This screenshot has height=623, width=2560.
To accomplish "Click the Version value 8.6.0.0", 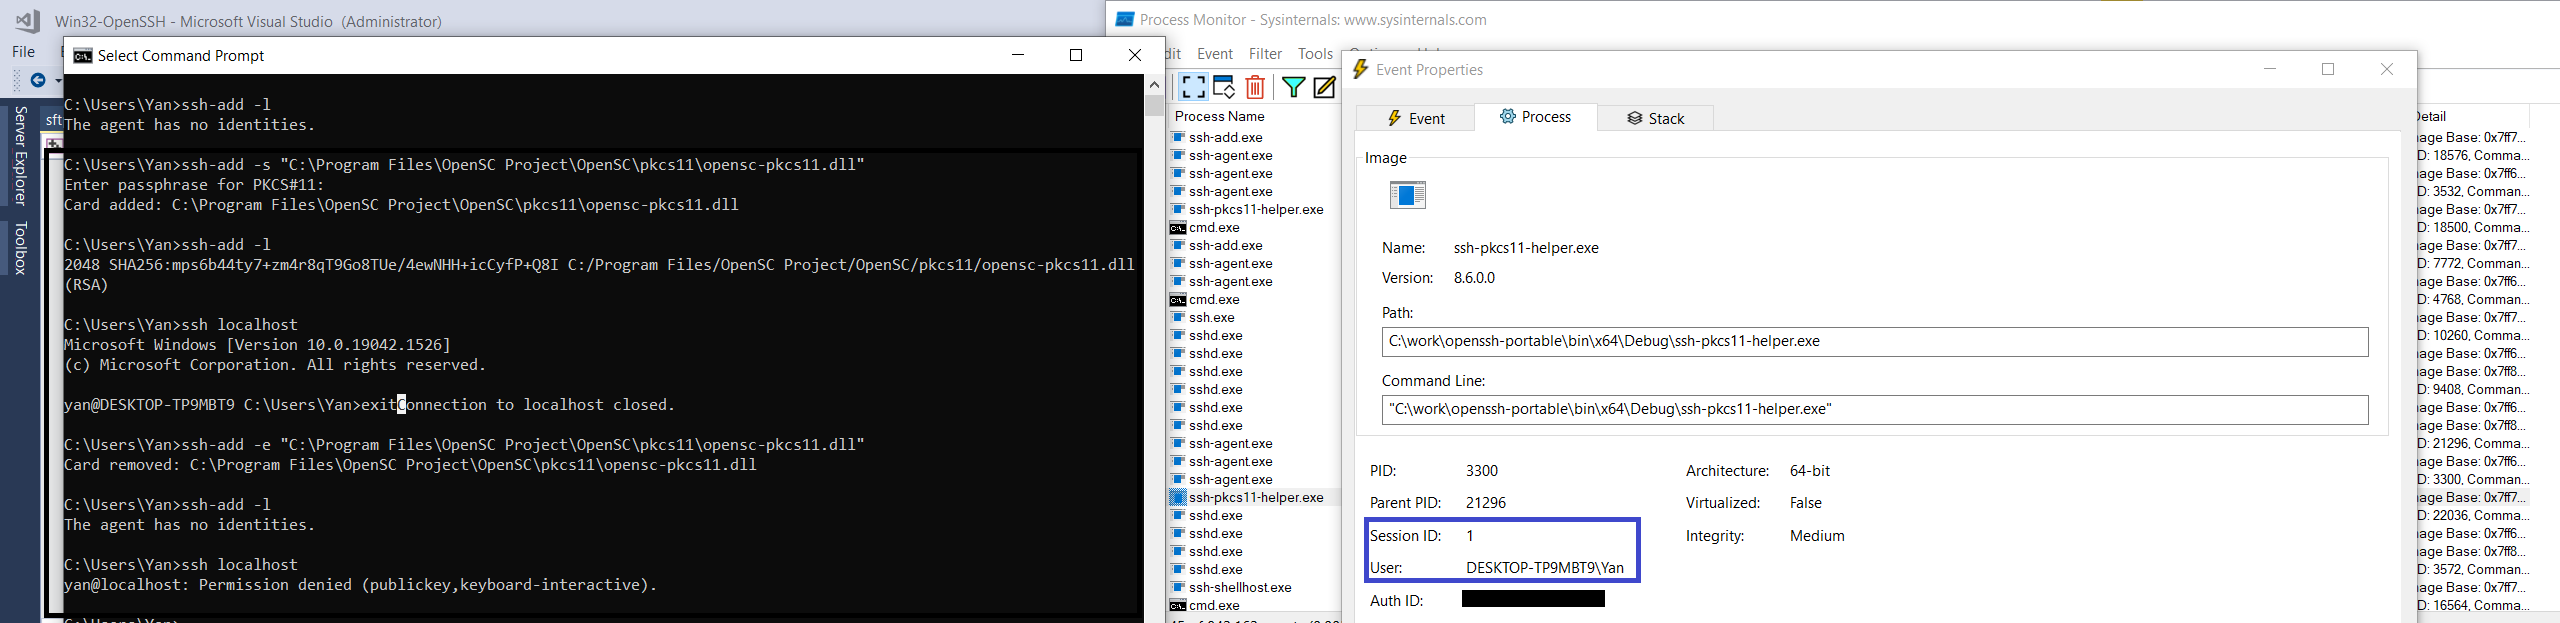I will (x=1474, y=278).
